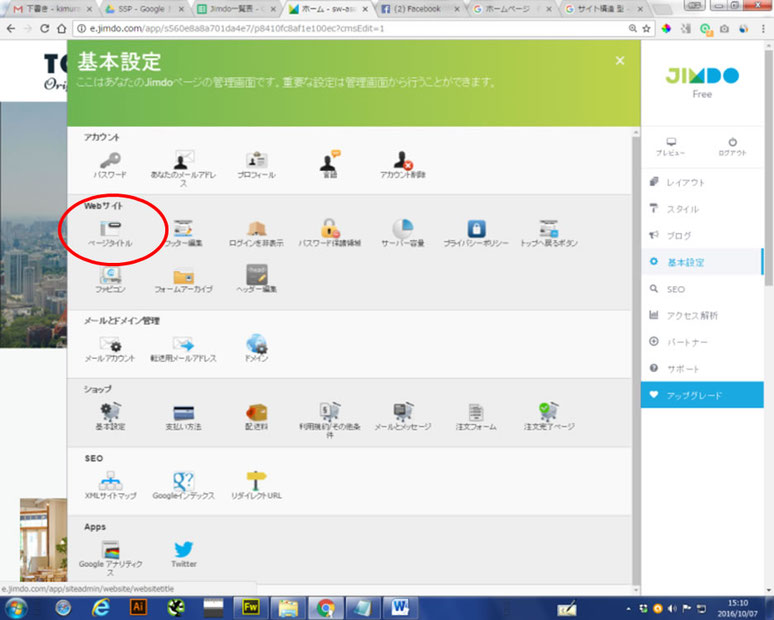Open ヘッダー編集 setting

click(x=256, y=278)
